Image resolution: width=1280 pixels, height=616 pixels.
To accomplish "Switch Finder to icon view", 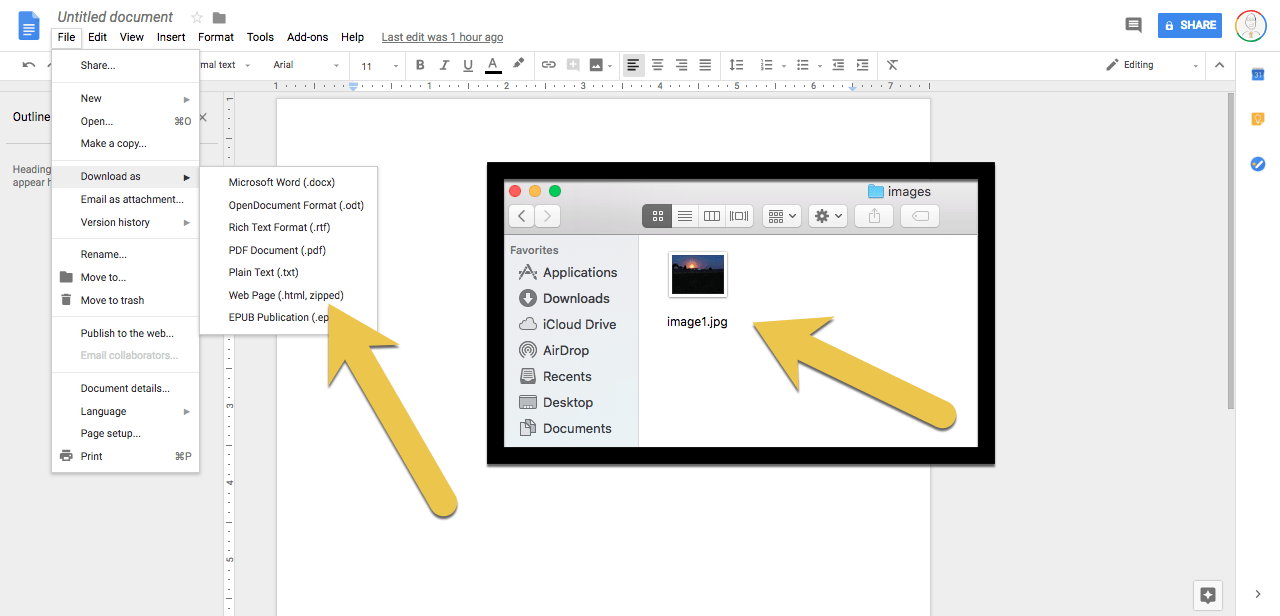I will pyautogui.click(x=657, y=215).
